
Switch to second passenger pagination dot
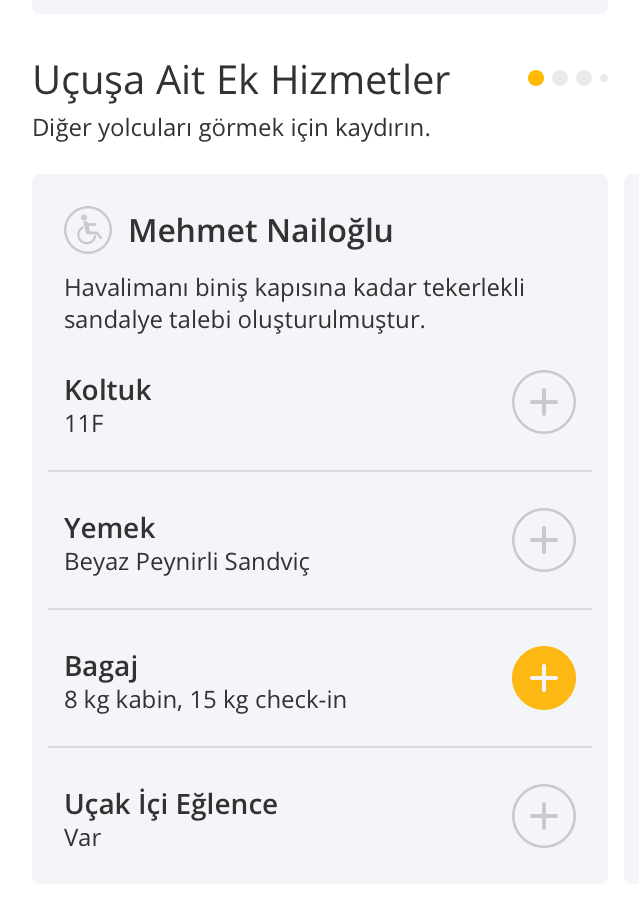coord(560,78)
